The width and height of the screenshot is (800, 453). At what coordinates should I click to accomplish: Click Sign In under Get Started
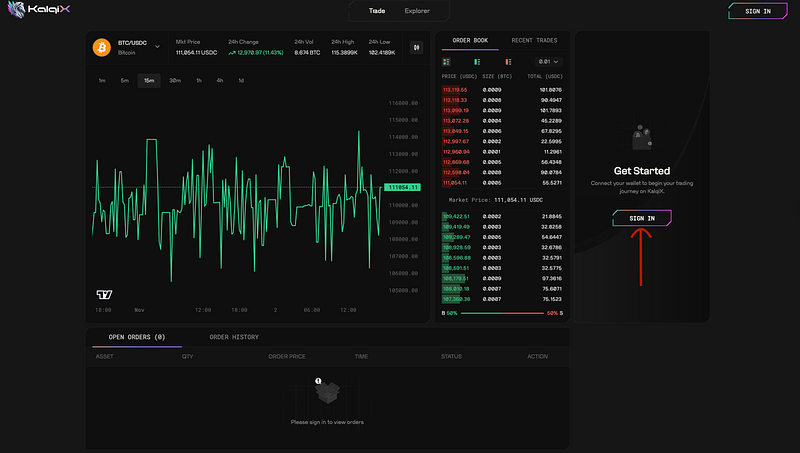(641, 218)
